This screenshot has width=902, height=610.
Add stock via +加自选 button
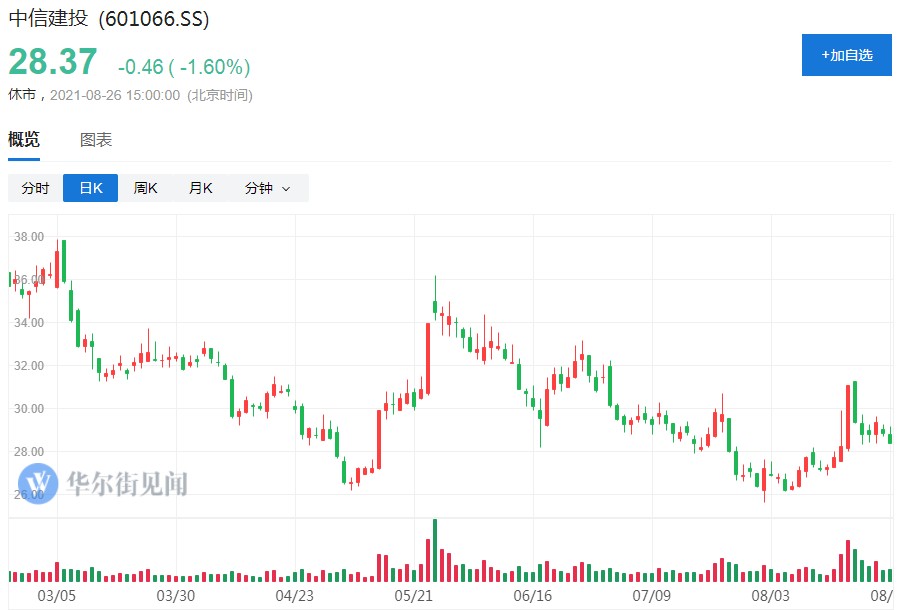(846, 55)
